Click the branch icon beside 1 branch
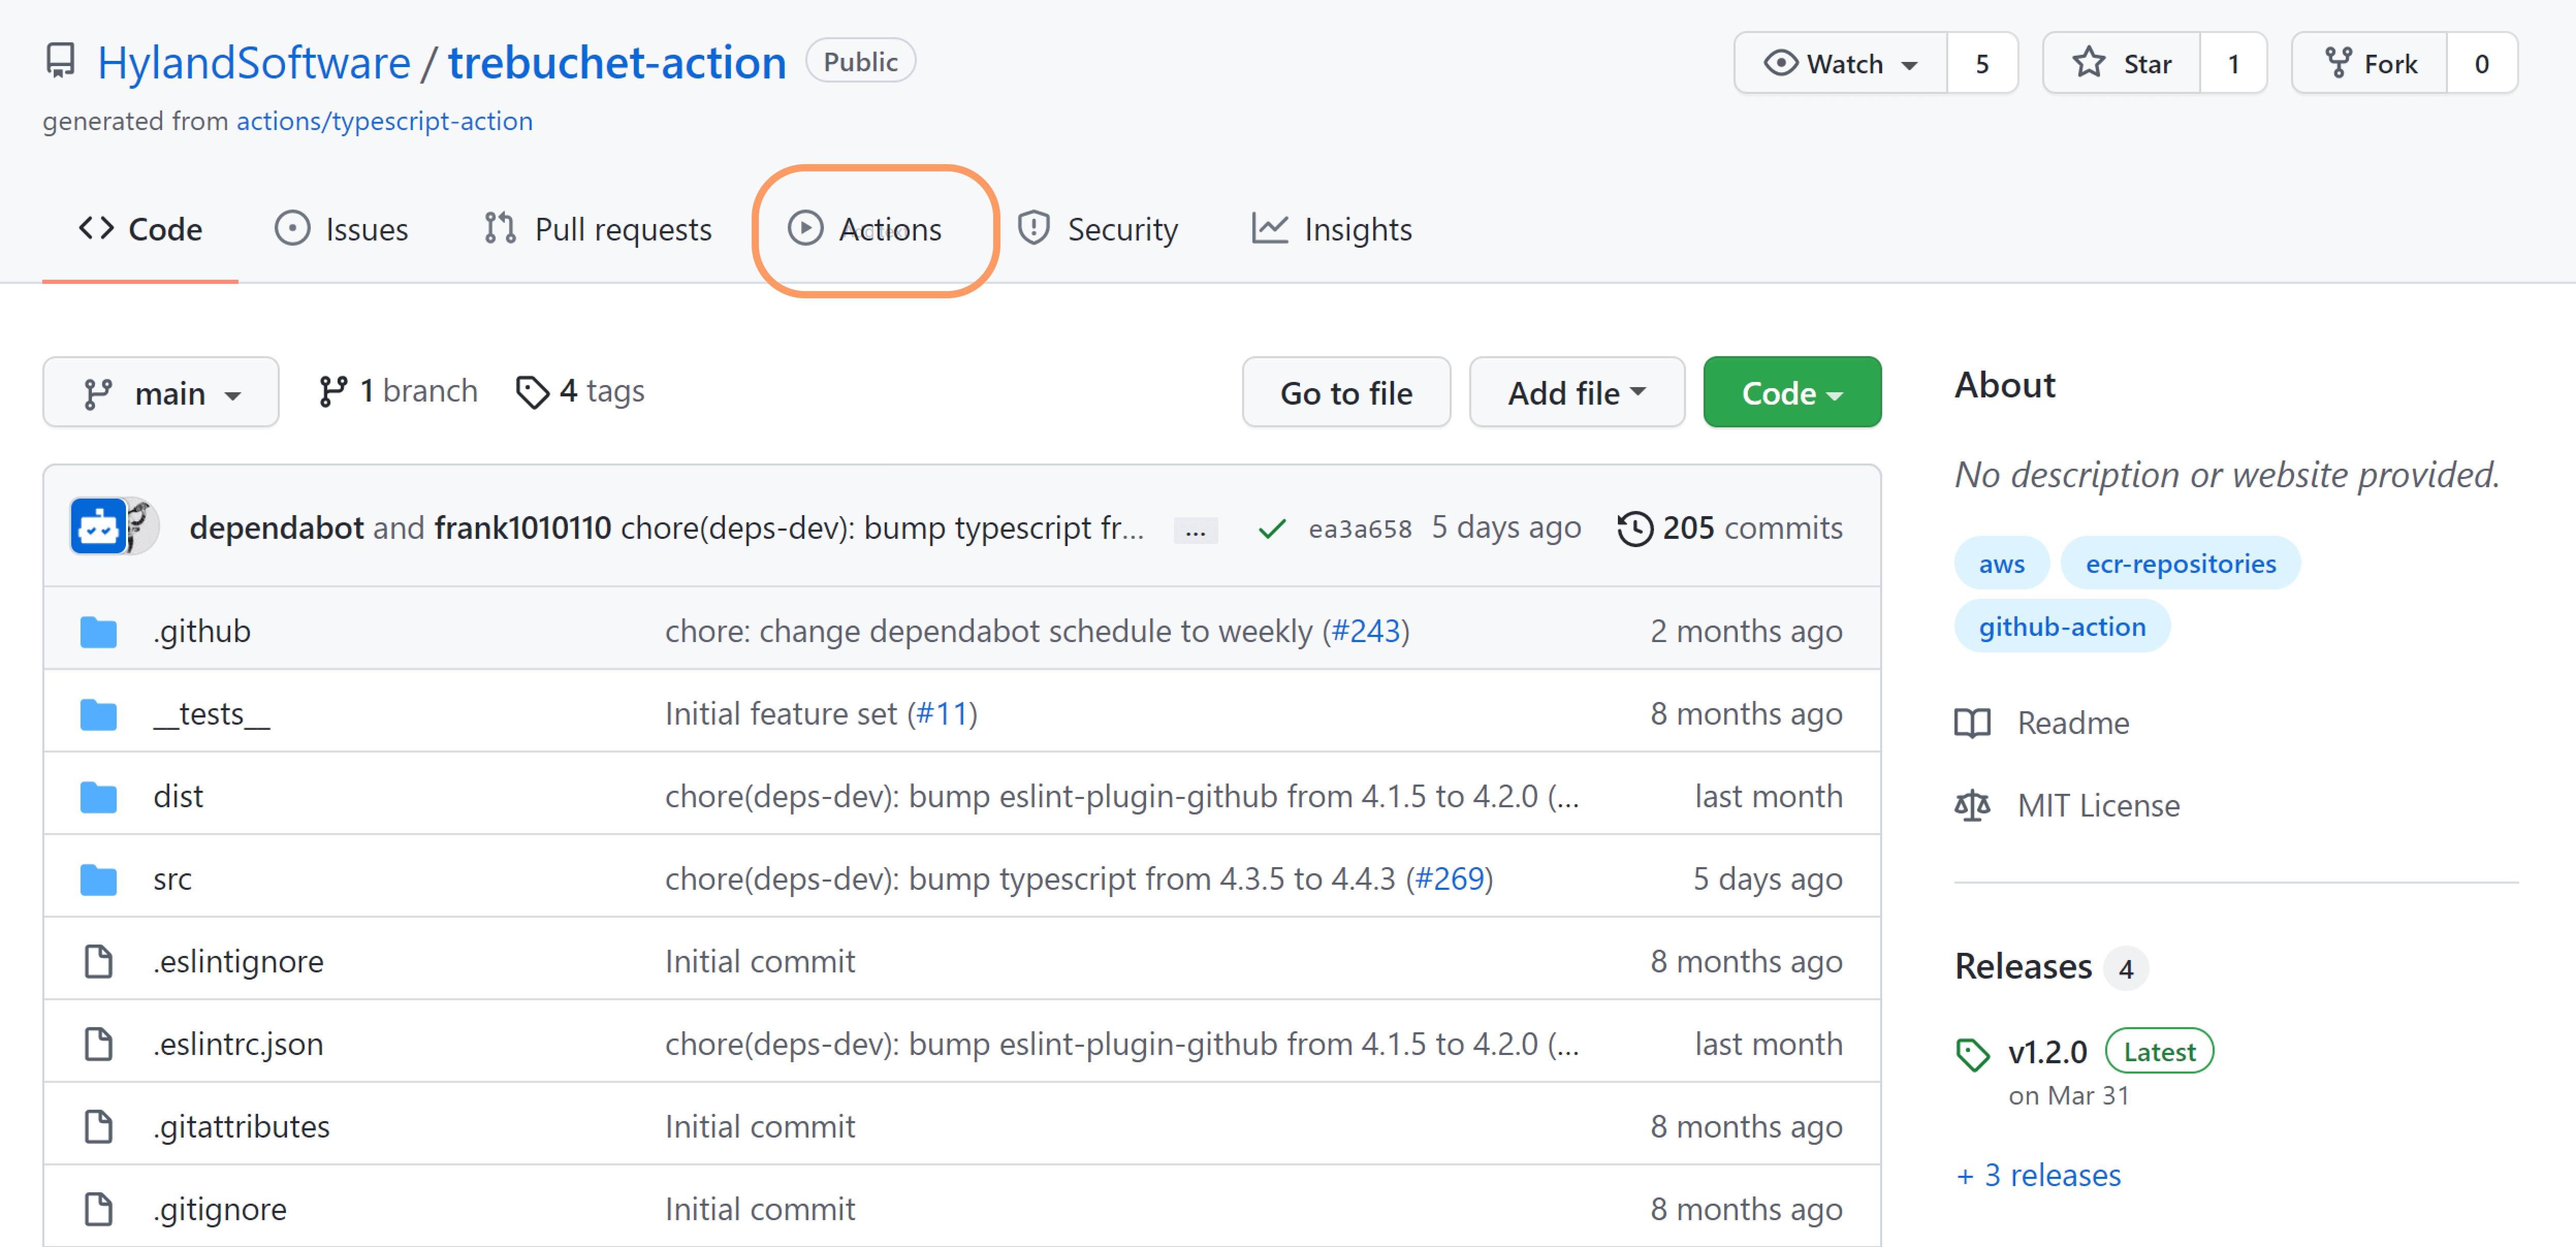The width and height of the screenshot is (2576, 1247). pyautogui.click(x=333, y=391)
